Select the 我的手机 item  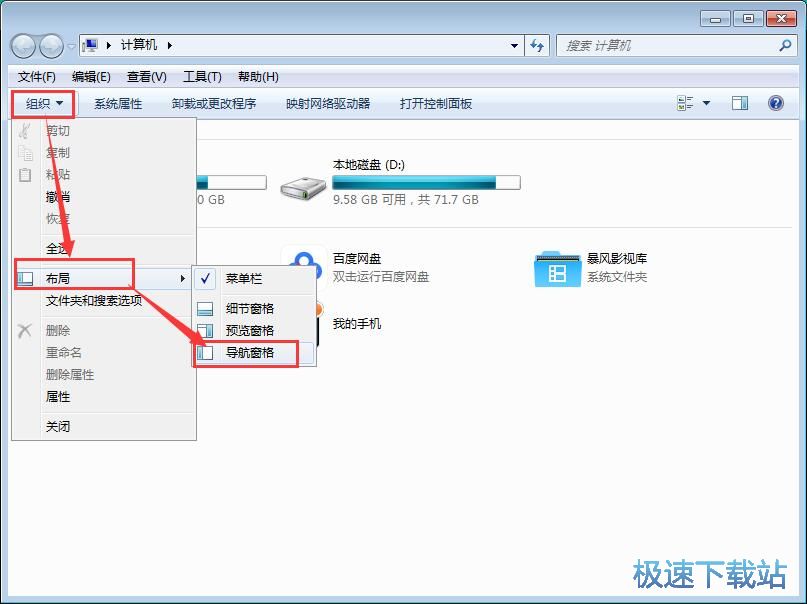(x=357, y=324)
